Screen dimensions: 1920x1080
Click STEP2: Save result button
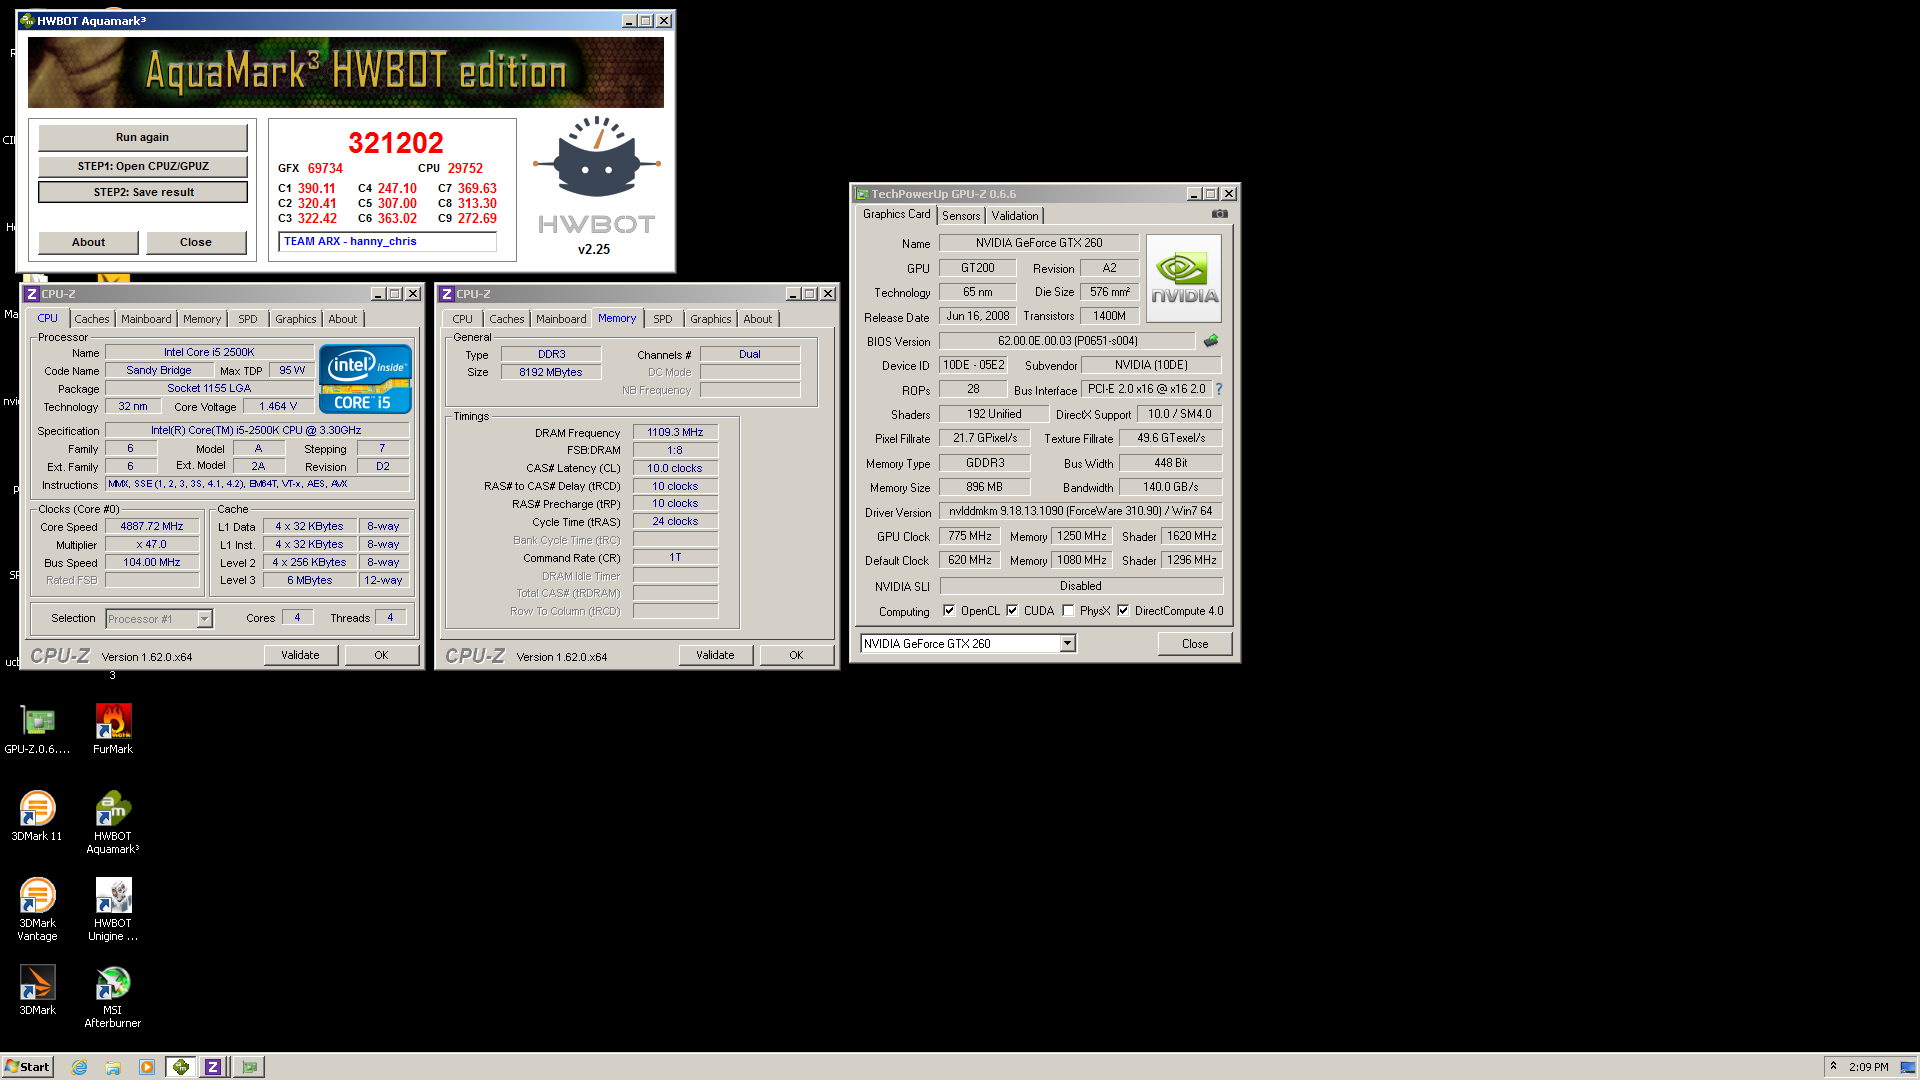tap(143, 192)
